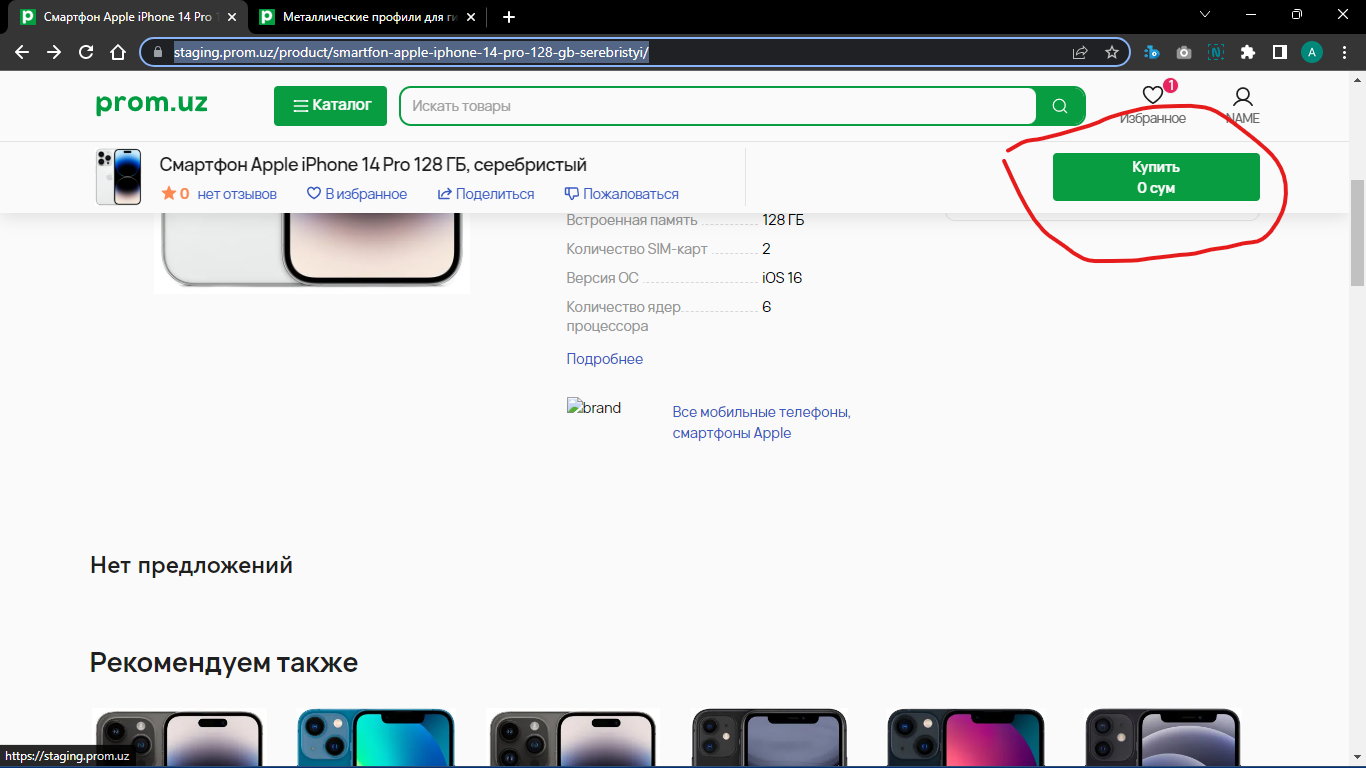Open a new browser tab
The image size is (1366, 768).
pyautogui.click(x=509, y=17)
